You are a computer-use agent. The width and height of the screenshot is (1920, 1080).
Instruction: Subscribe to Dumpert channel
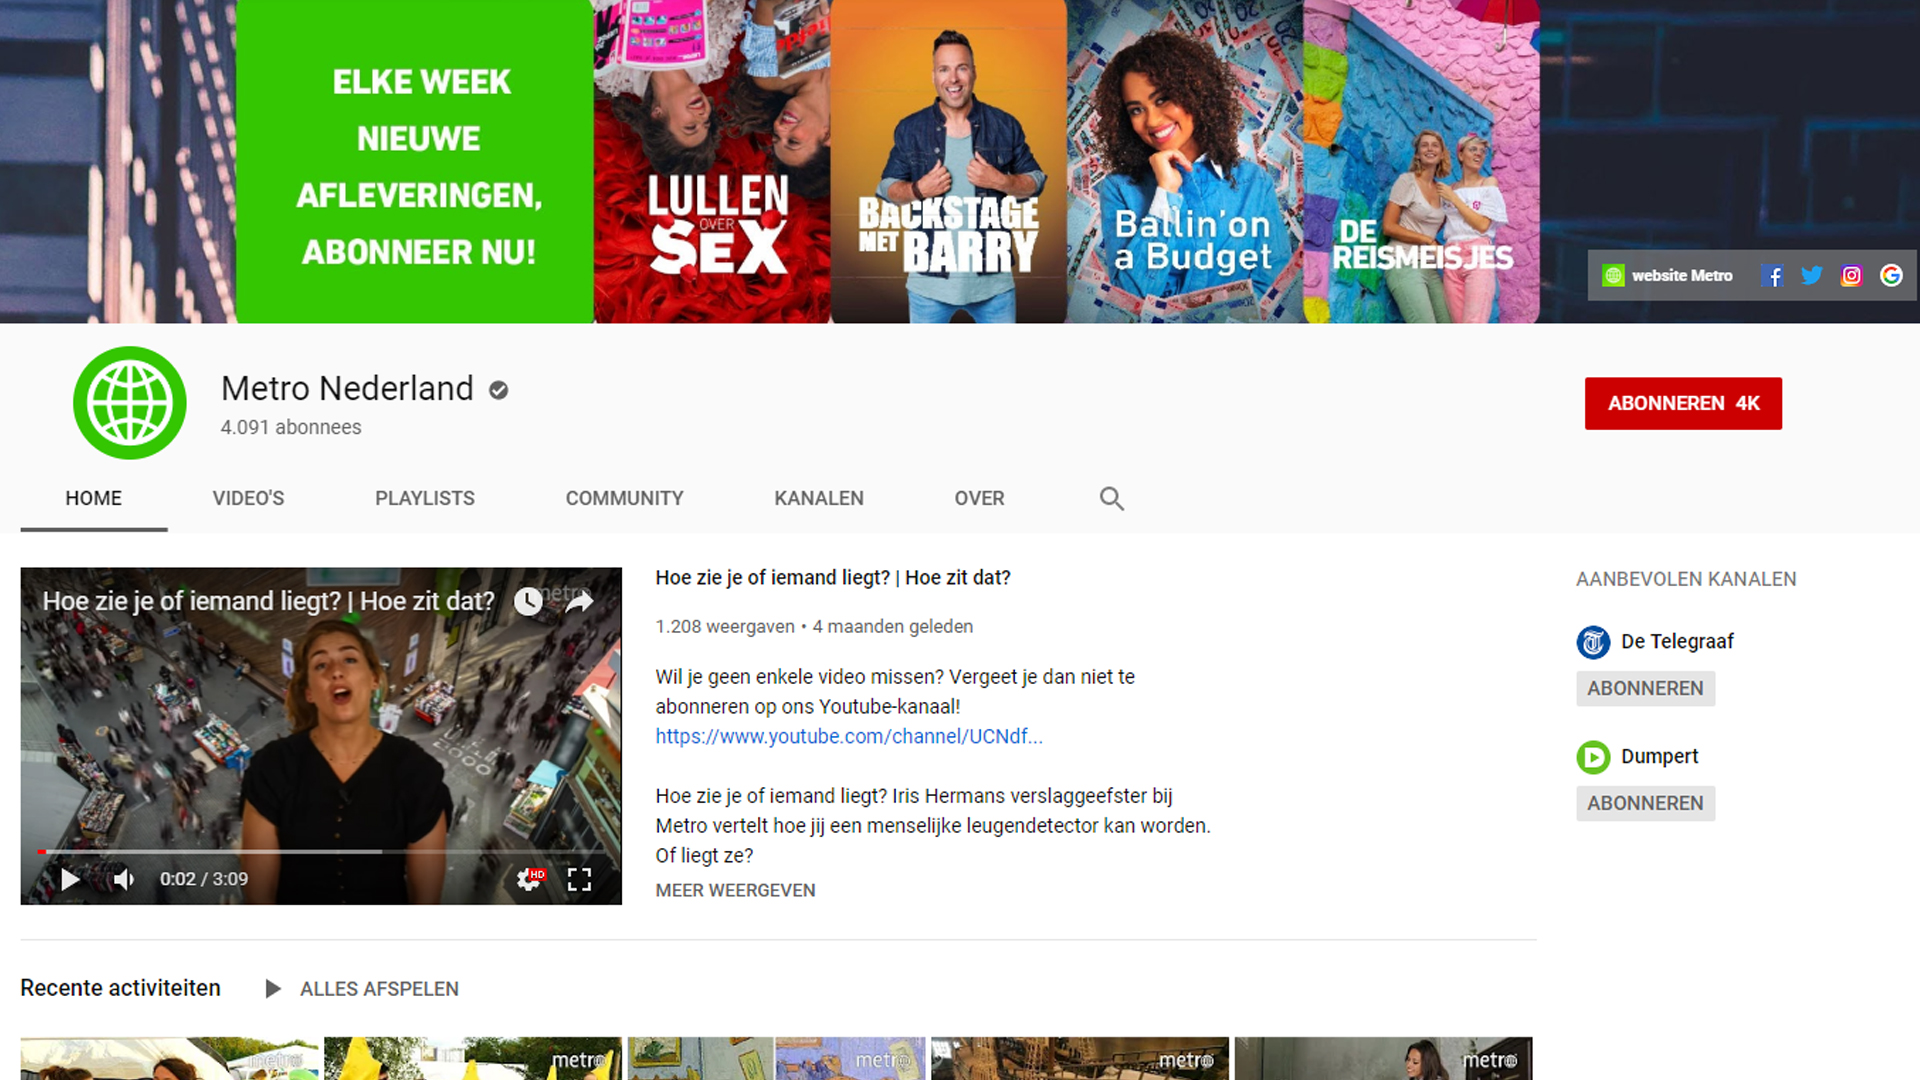(x=1645, y=804)
